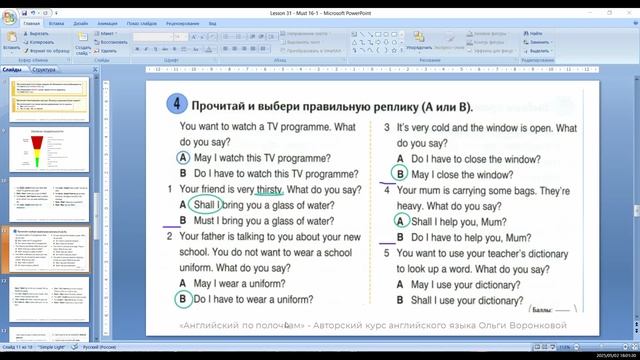
Task: Click the clear formatting icon
Action: [x=213, y=37]
